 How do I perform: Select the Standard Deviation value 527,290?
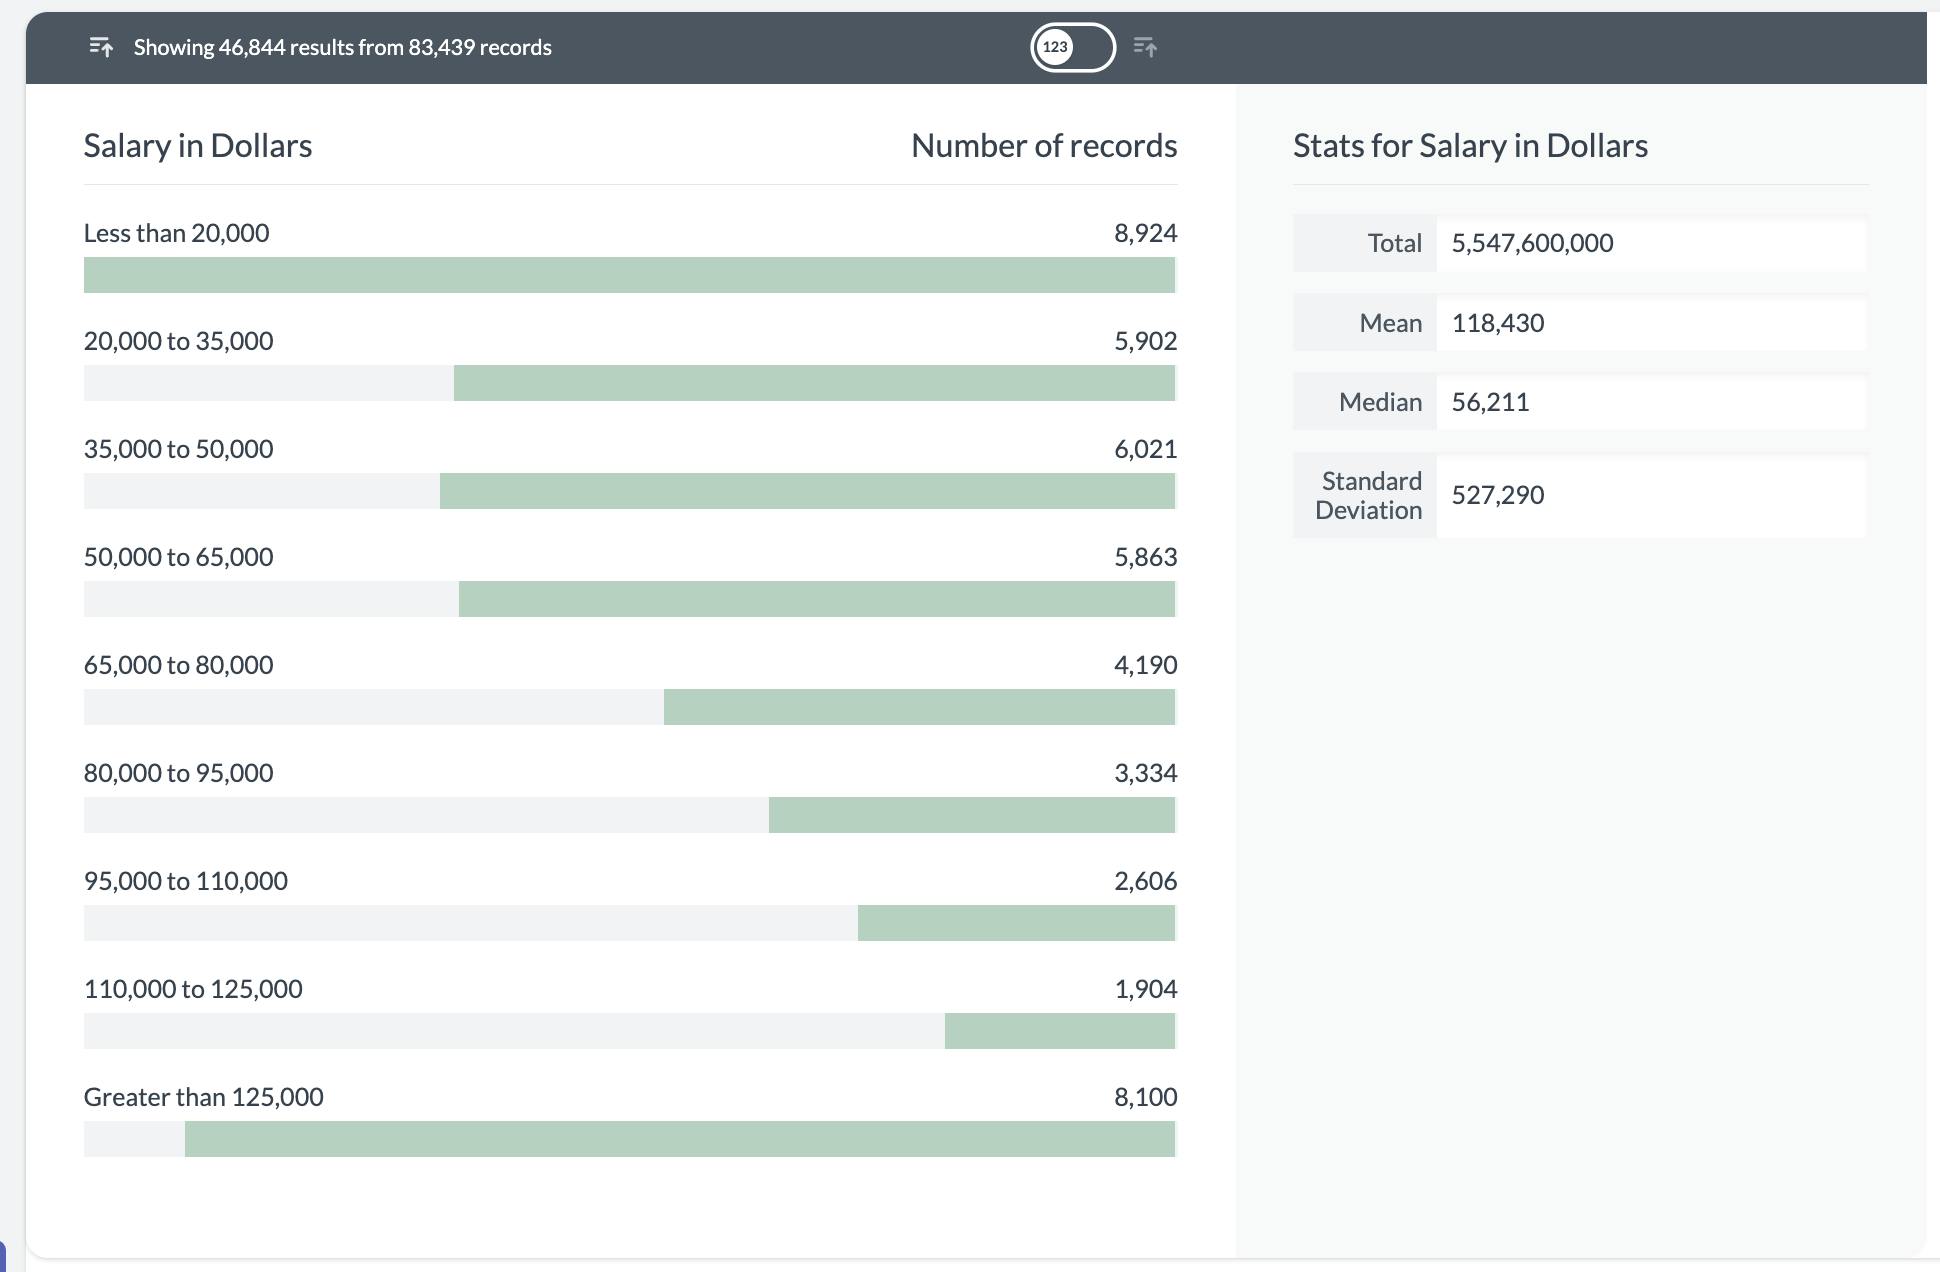(x=1497, y=494)
